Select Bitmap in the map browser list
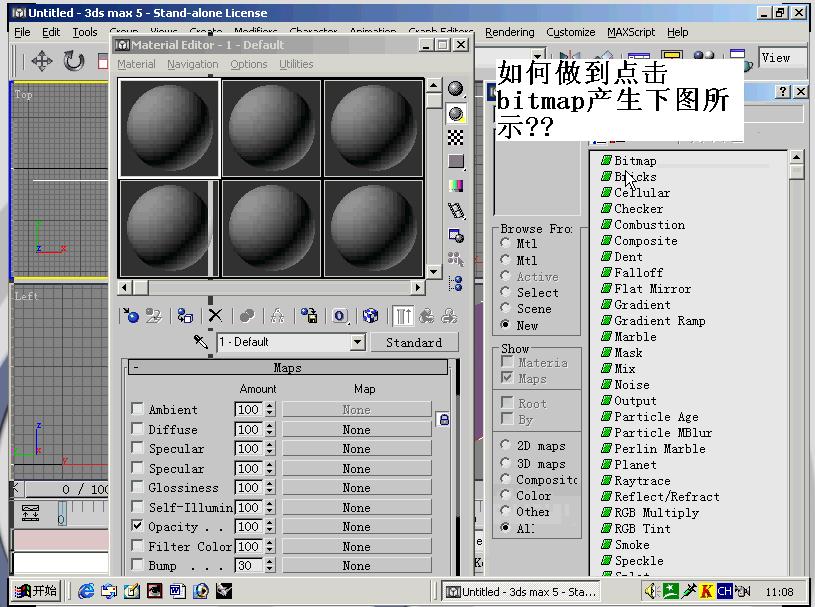The width and height of the screenshot is (815, 607). pyautogui.click(x=635, y=161)
